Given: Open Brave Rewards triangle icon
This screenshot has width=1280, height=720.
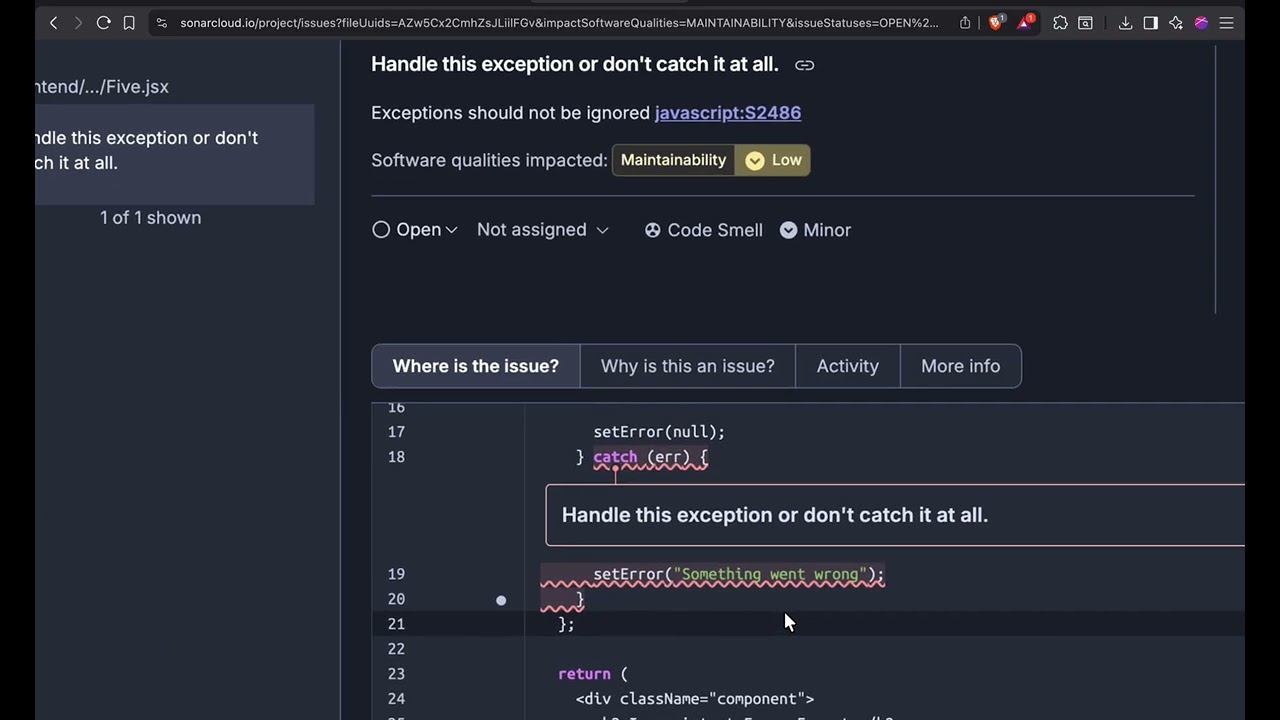Looking at the screenshot, I should point(1027,22).
